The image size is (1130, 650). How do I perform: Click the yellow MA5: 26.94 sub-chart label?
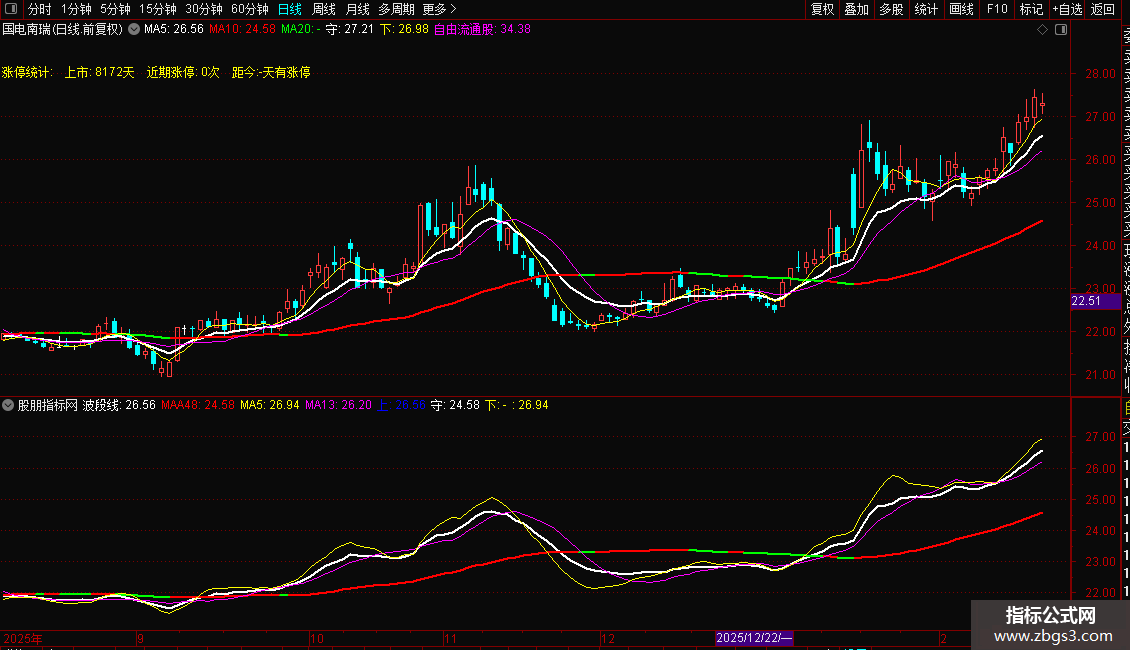pyautogui.click(x=270, y=405)
